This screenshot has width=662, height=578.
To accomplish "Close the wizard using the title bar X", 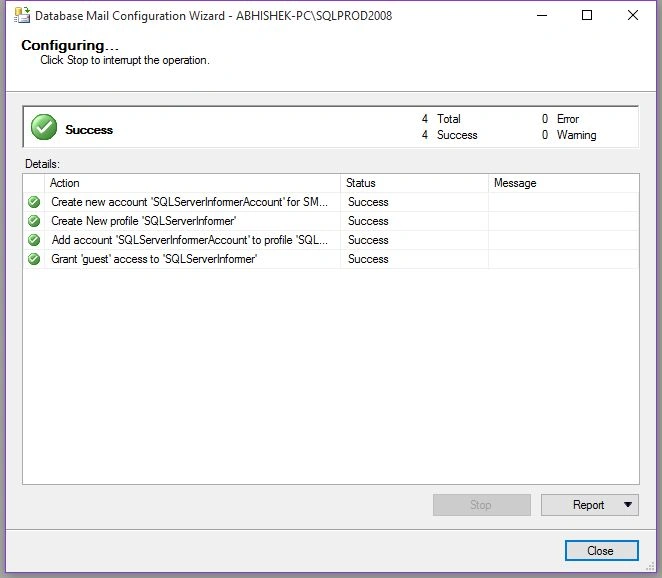I will pyautogui.click(x=632, y=16).
